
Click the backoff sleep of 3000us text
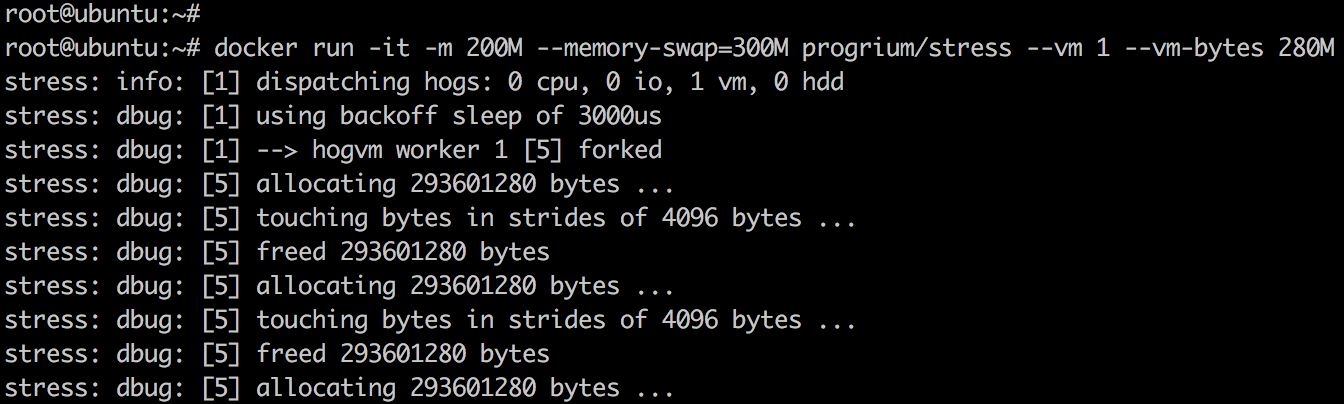pyautogui.click(x=501, y=116)
